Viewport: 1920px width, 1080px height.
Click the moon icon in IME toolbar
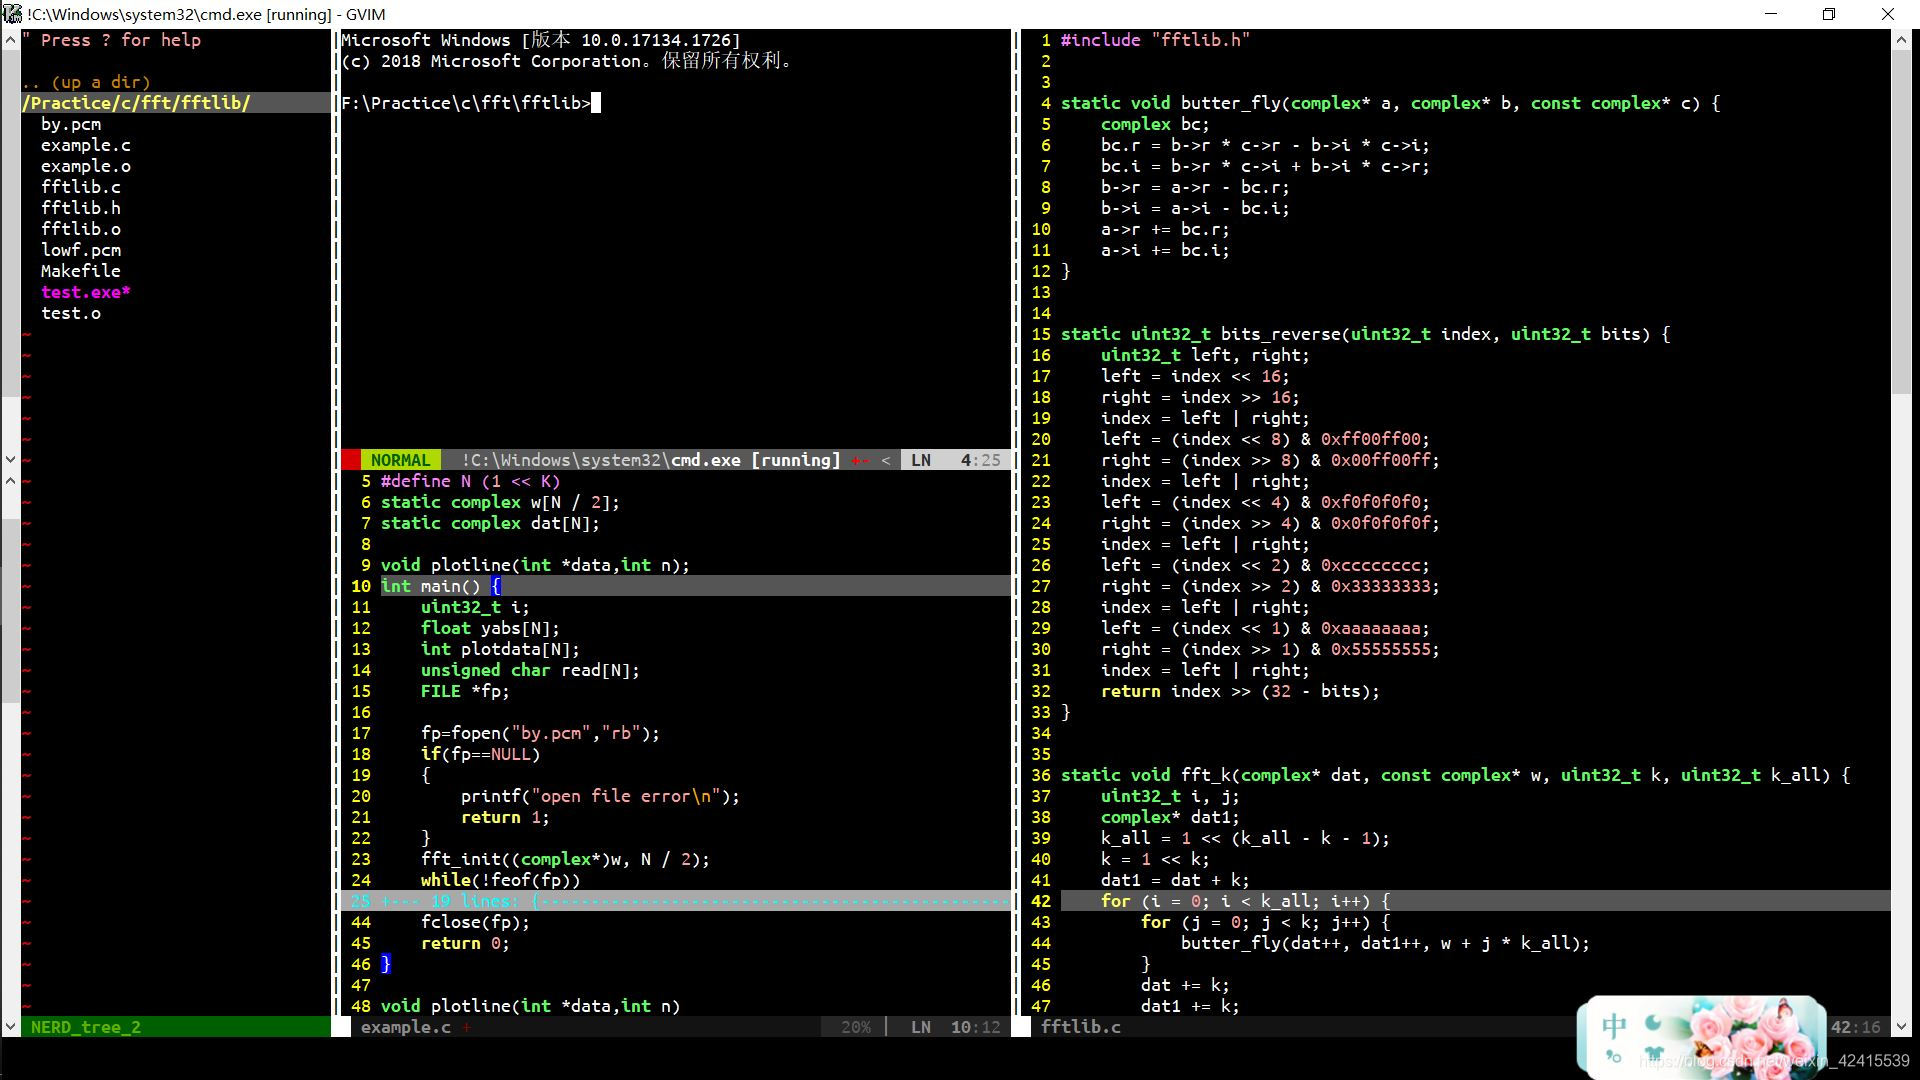coord(1653,1023)
